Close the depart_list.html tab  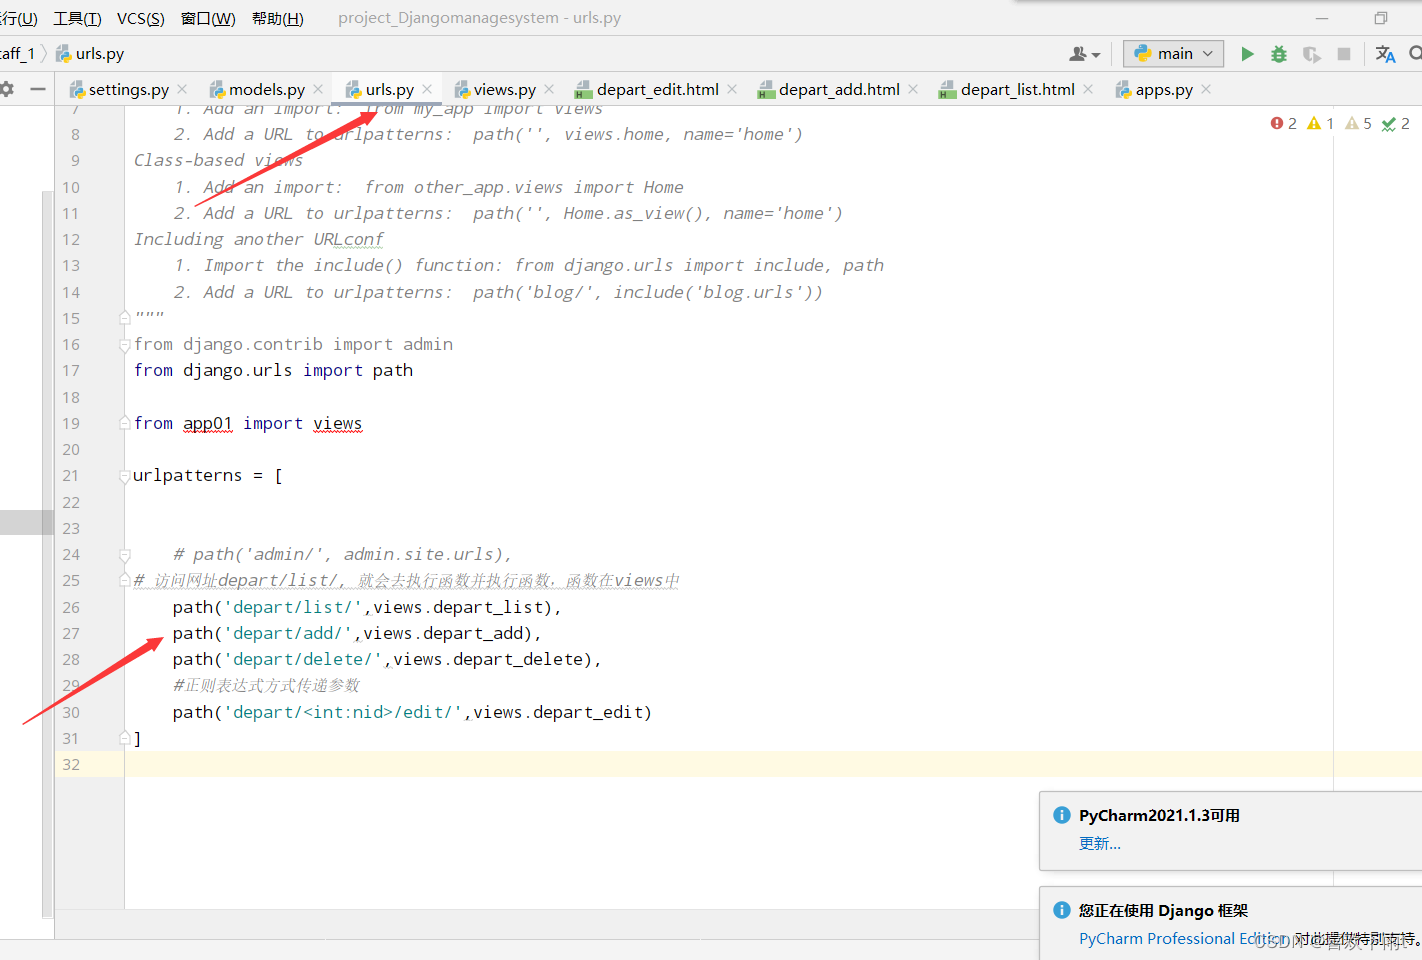click(1088, 90)
